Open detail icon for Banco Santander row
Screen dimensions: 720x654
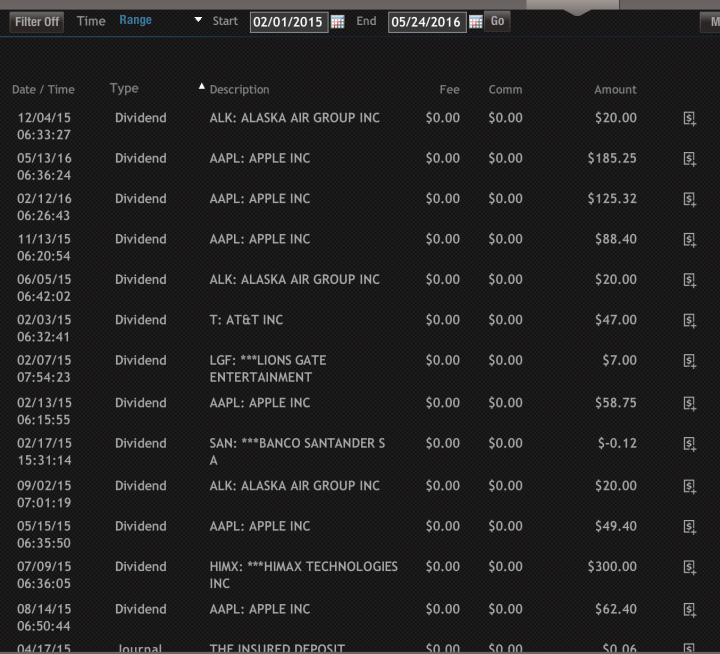[690, 444]
